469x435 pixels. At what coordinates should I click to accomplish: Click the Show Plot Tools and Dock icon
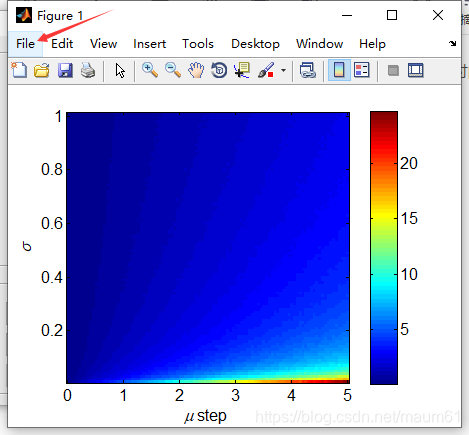click(x=416, y=70)
